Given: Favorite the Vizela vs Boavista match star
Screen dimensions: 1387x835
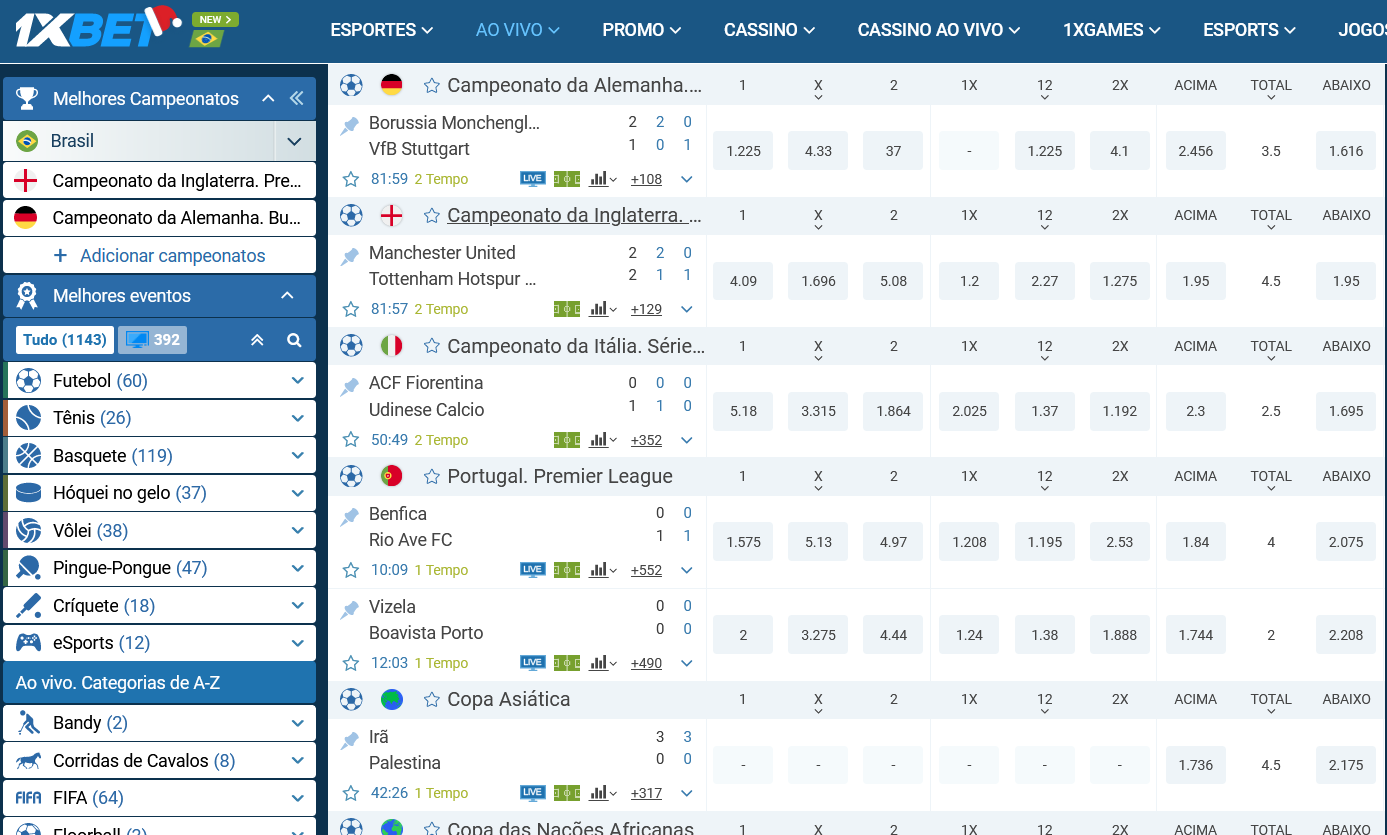Looking at the screenshot, I should click(x=351, y=663).
